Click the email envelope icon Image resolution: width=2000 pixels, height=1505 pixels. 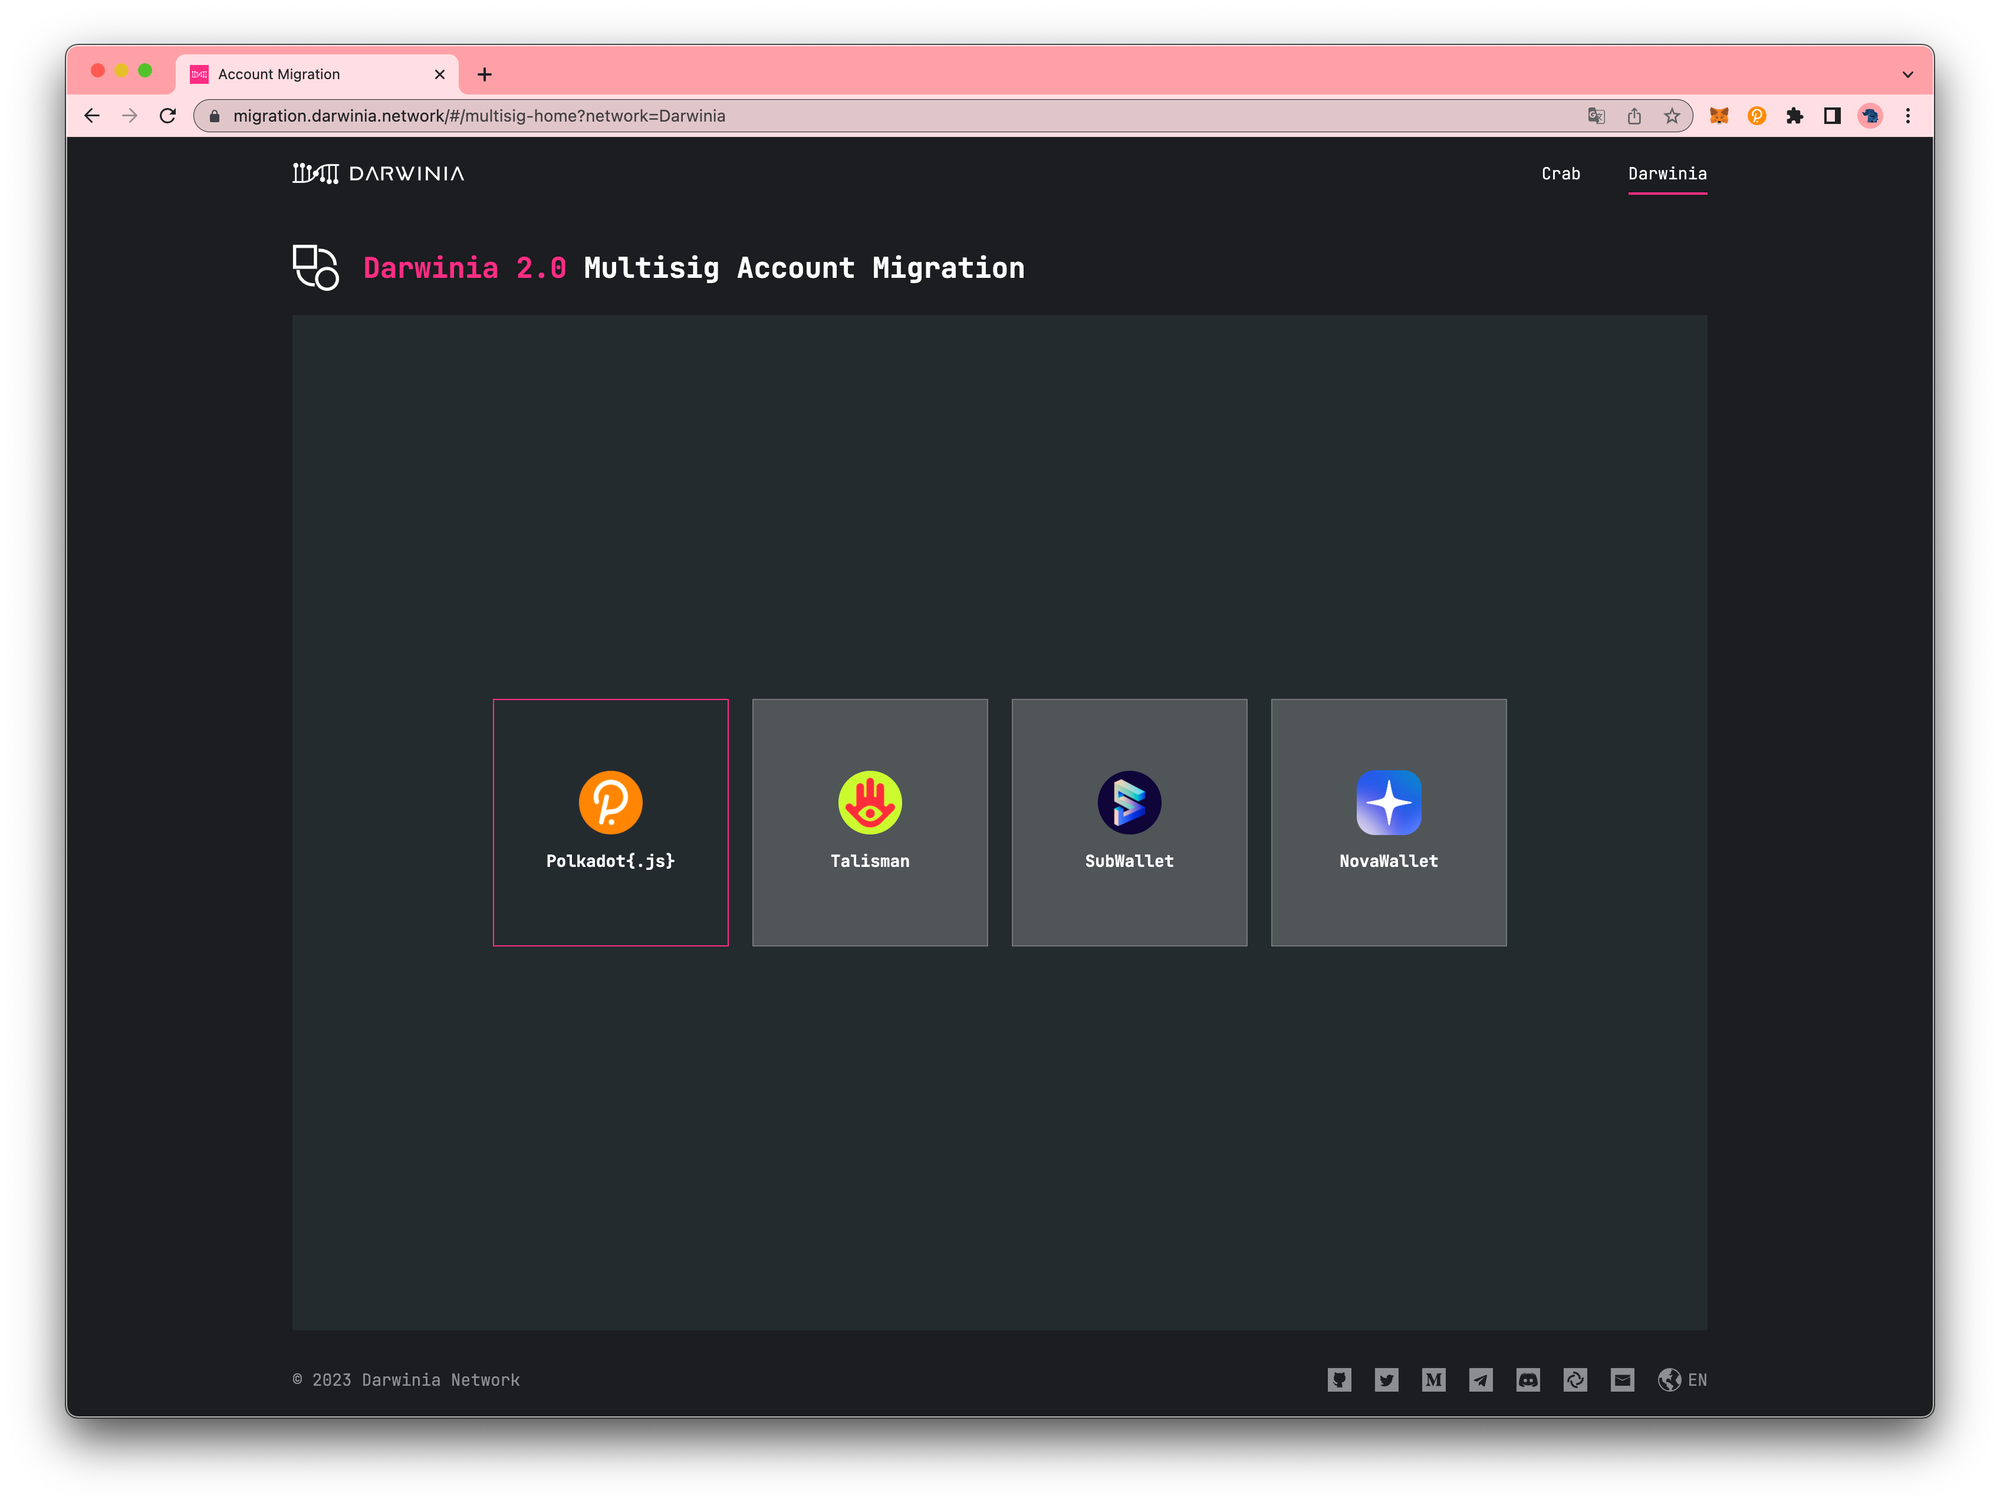tap(1622, 1380)
